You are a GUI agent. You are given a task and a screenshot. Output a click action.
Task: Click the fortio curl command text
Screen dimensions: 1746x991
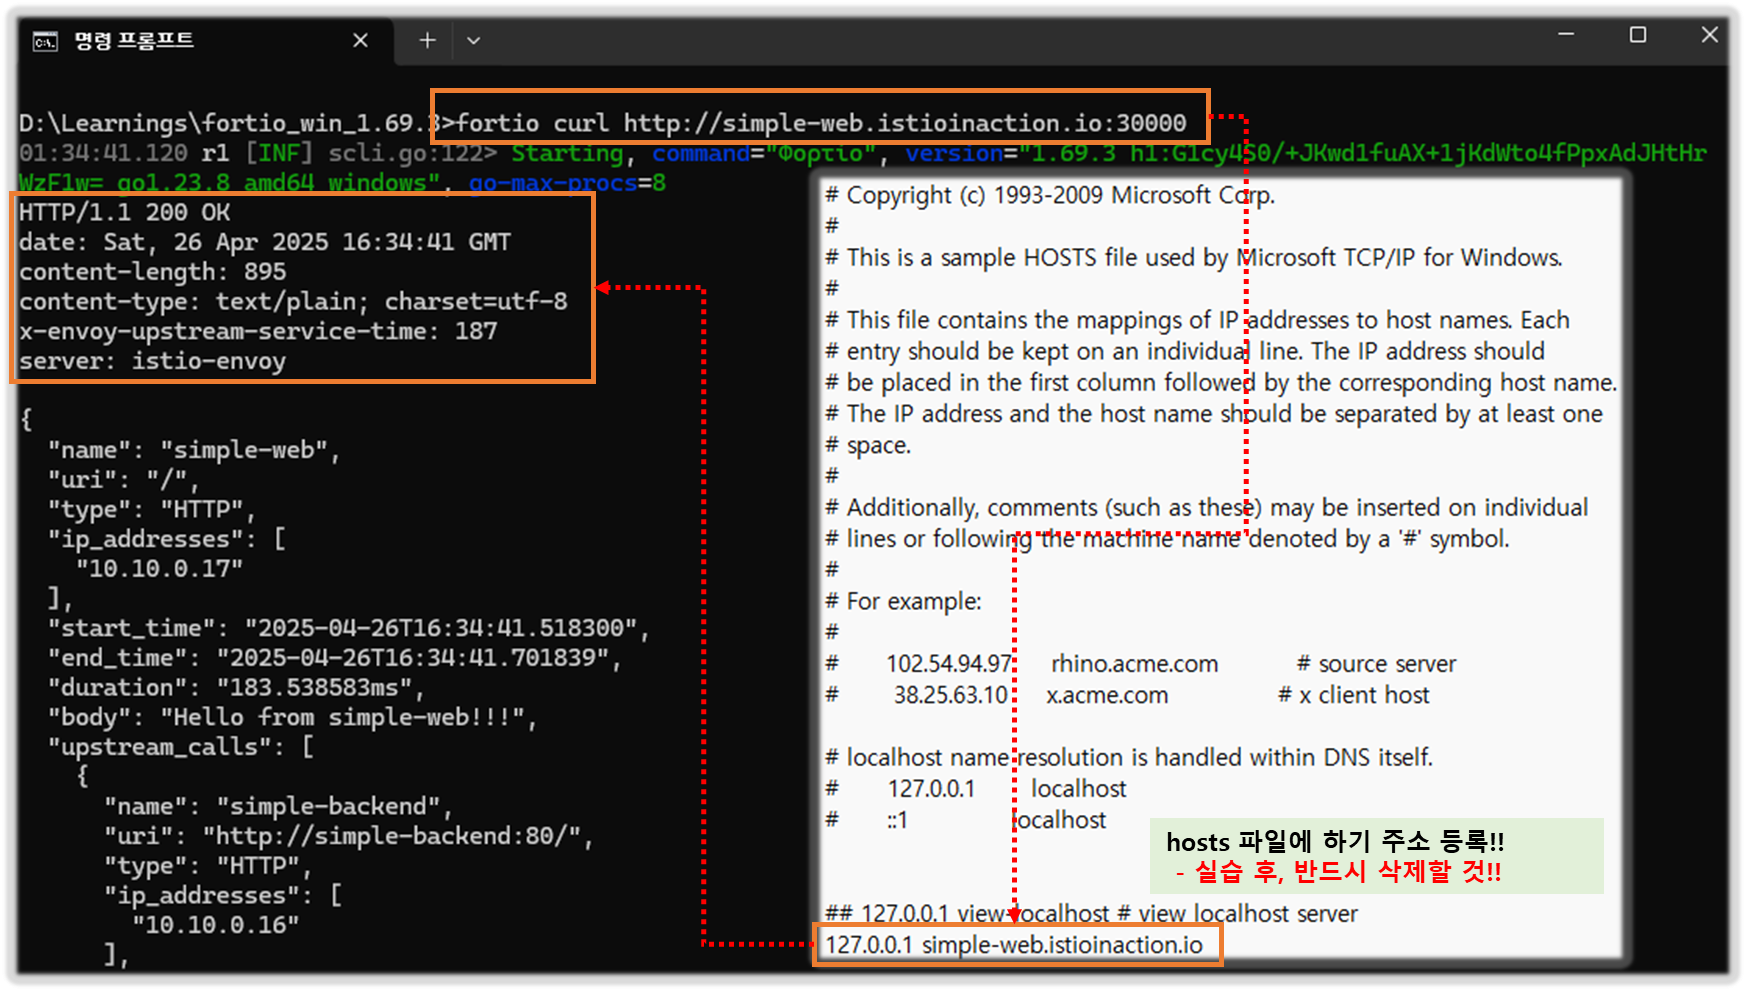[821, 123]
